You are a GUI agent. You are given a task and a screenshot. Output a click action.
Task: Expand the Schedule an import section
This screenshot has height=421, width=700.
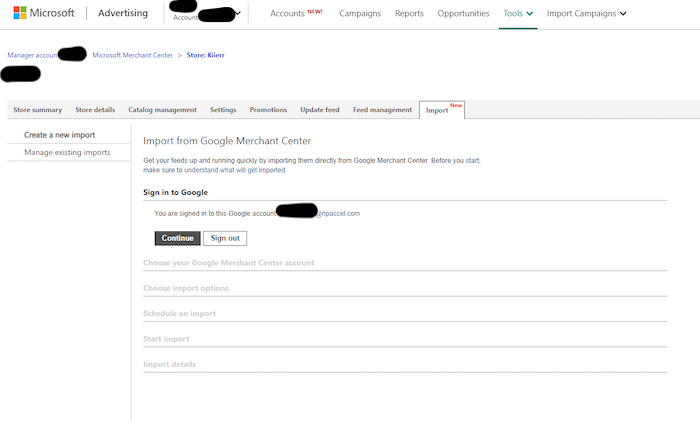(x=179, y=313)
